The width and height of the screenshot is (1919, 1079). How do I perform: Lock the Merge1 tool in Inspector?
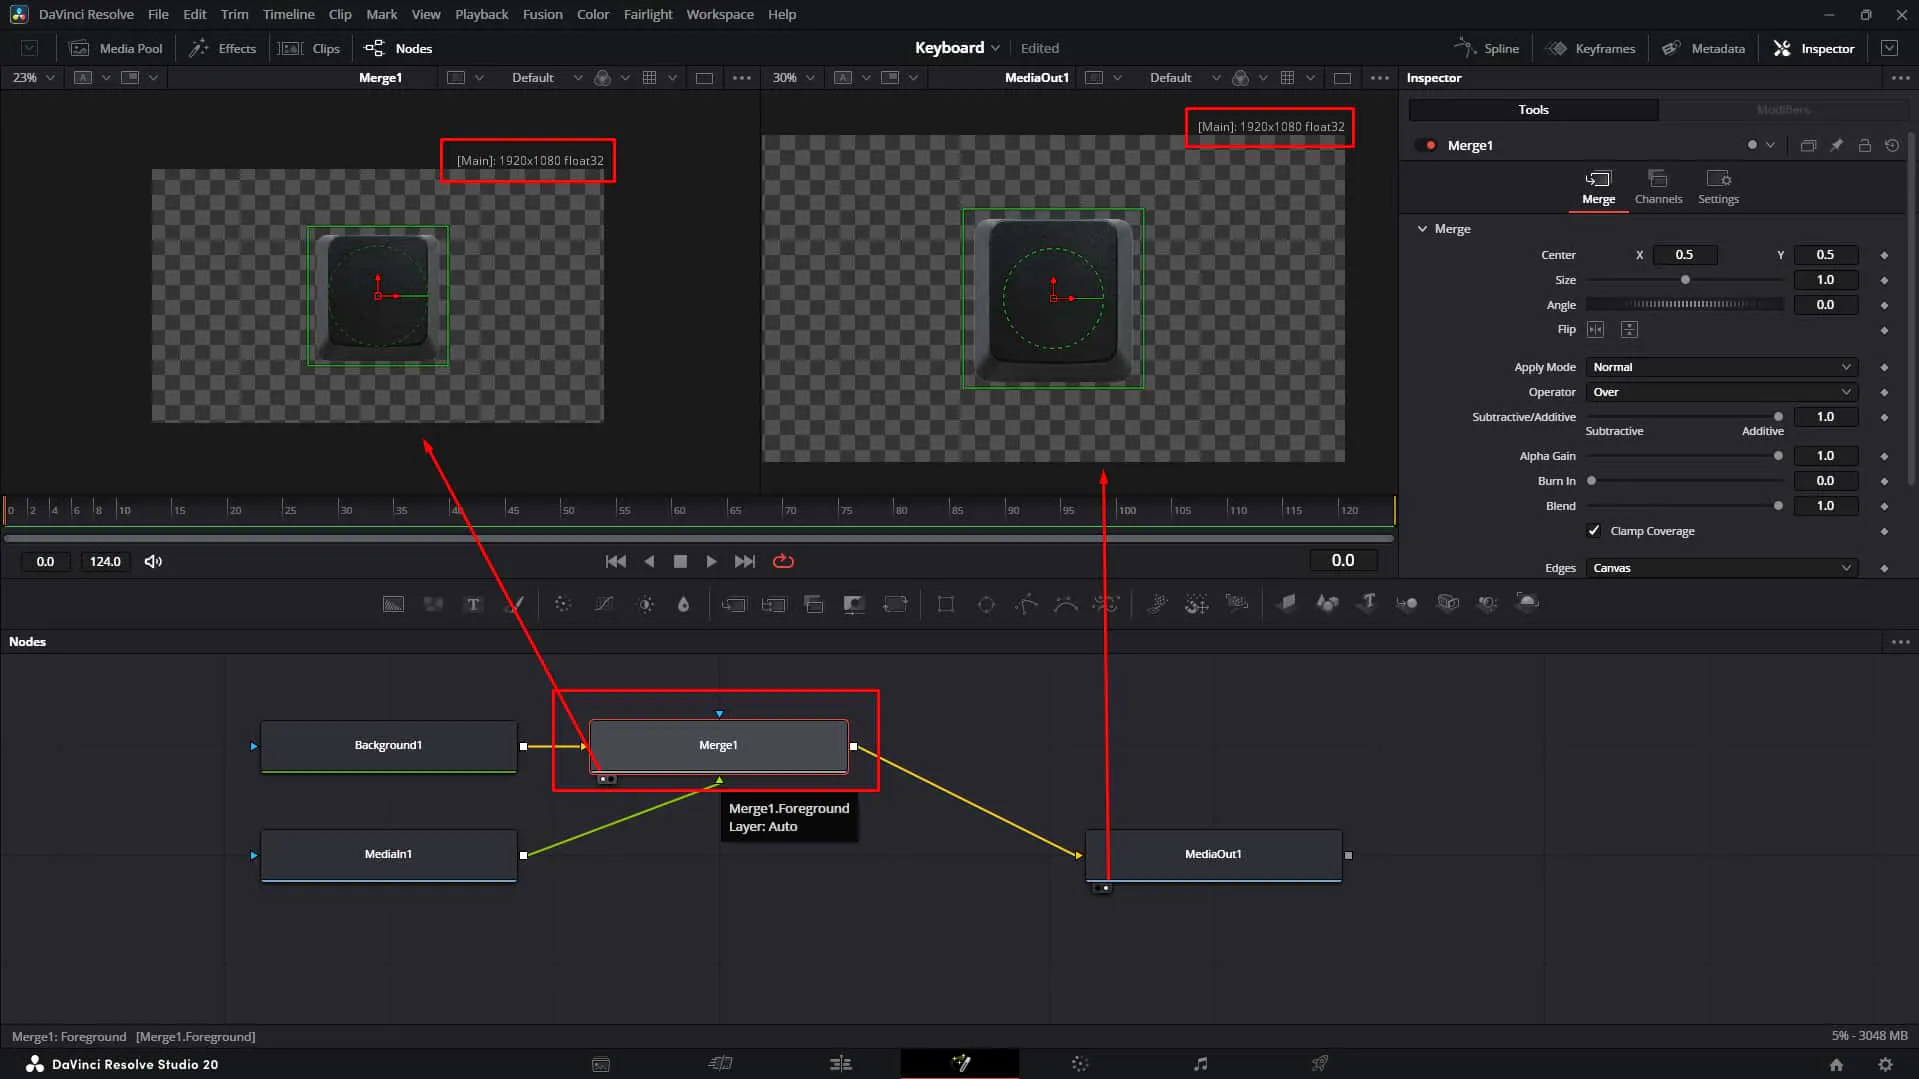[1864, 146]
